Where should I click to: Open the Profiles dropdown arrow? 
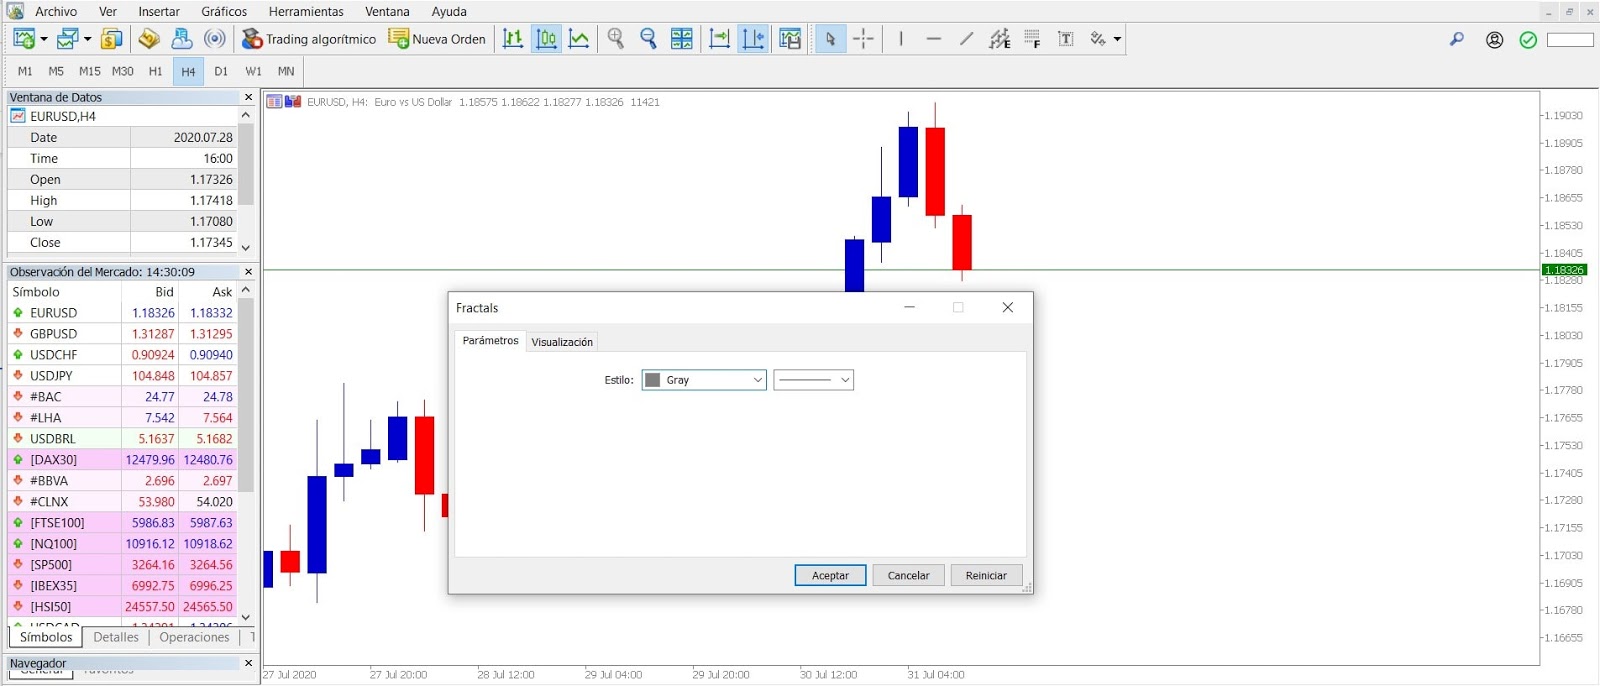pyautogui.click(x=87, y=39)
